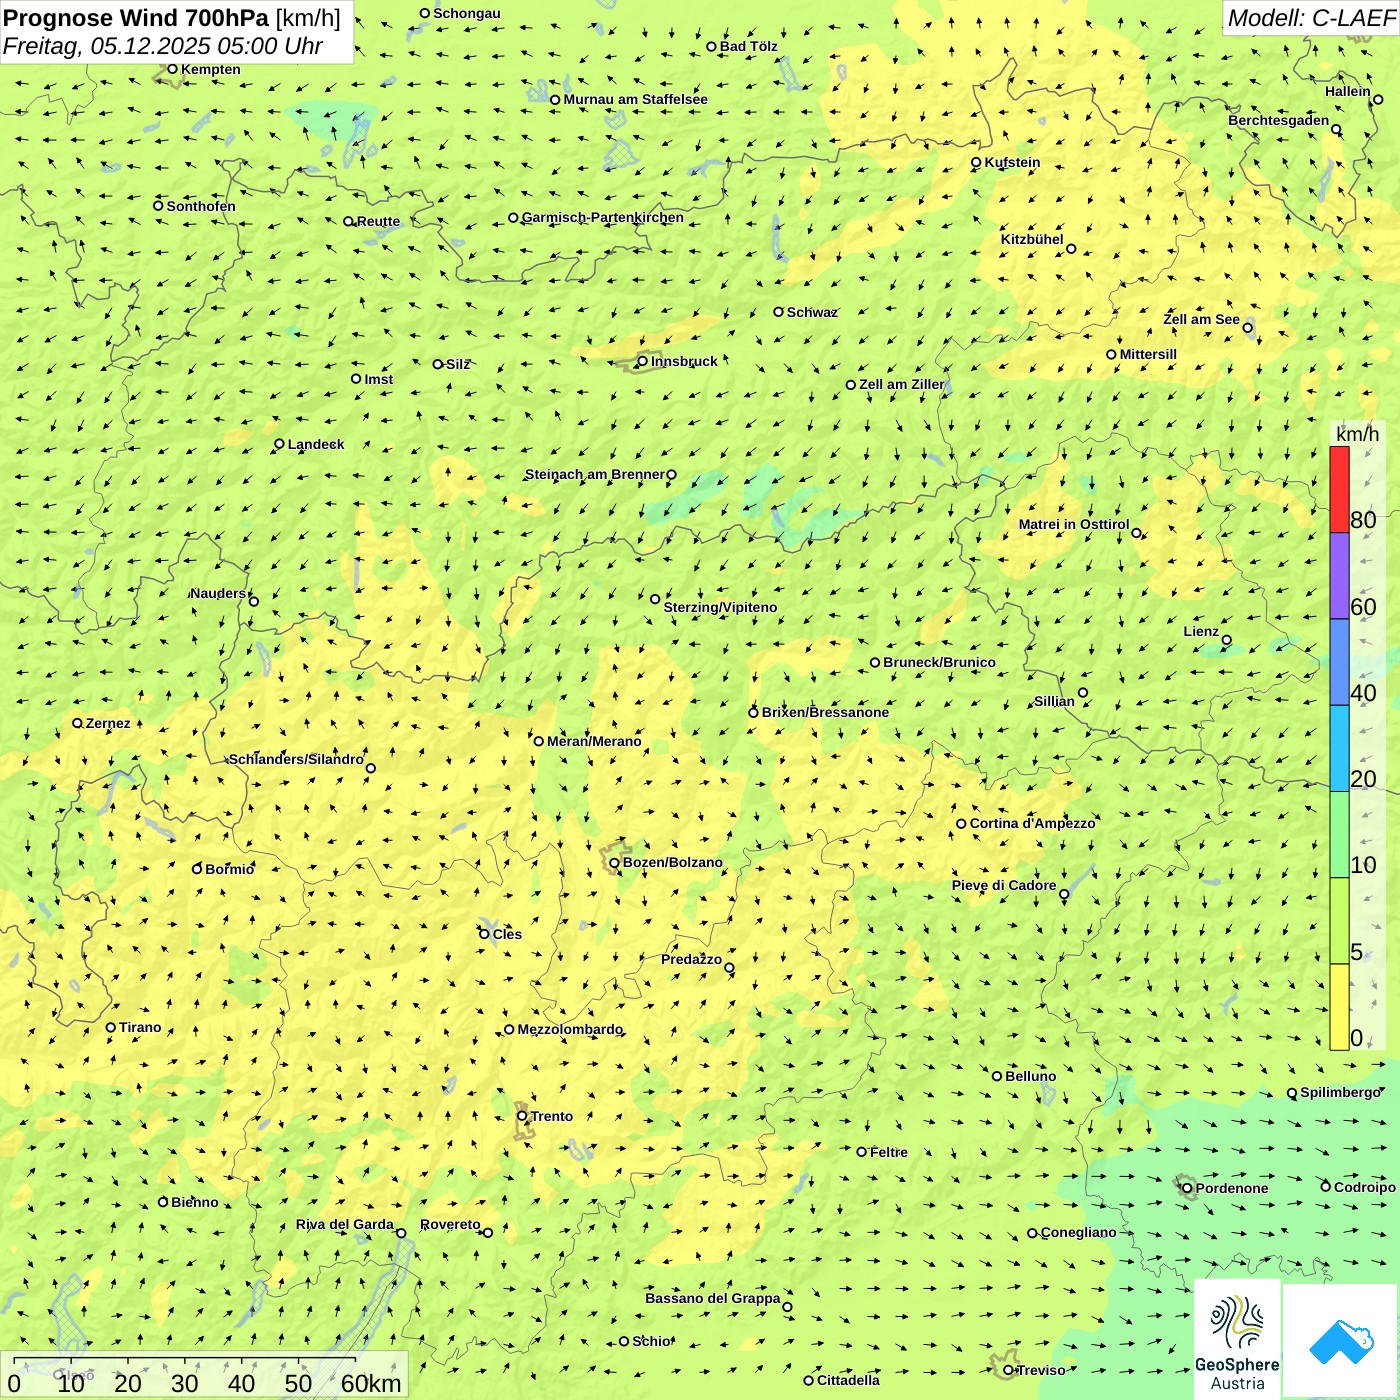Select the Bormio town label
This screenshot has width=1400, height=1400.
[x=229, y=869]
